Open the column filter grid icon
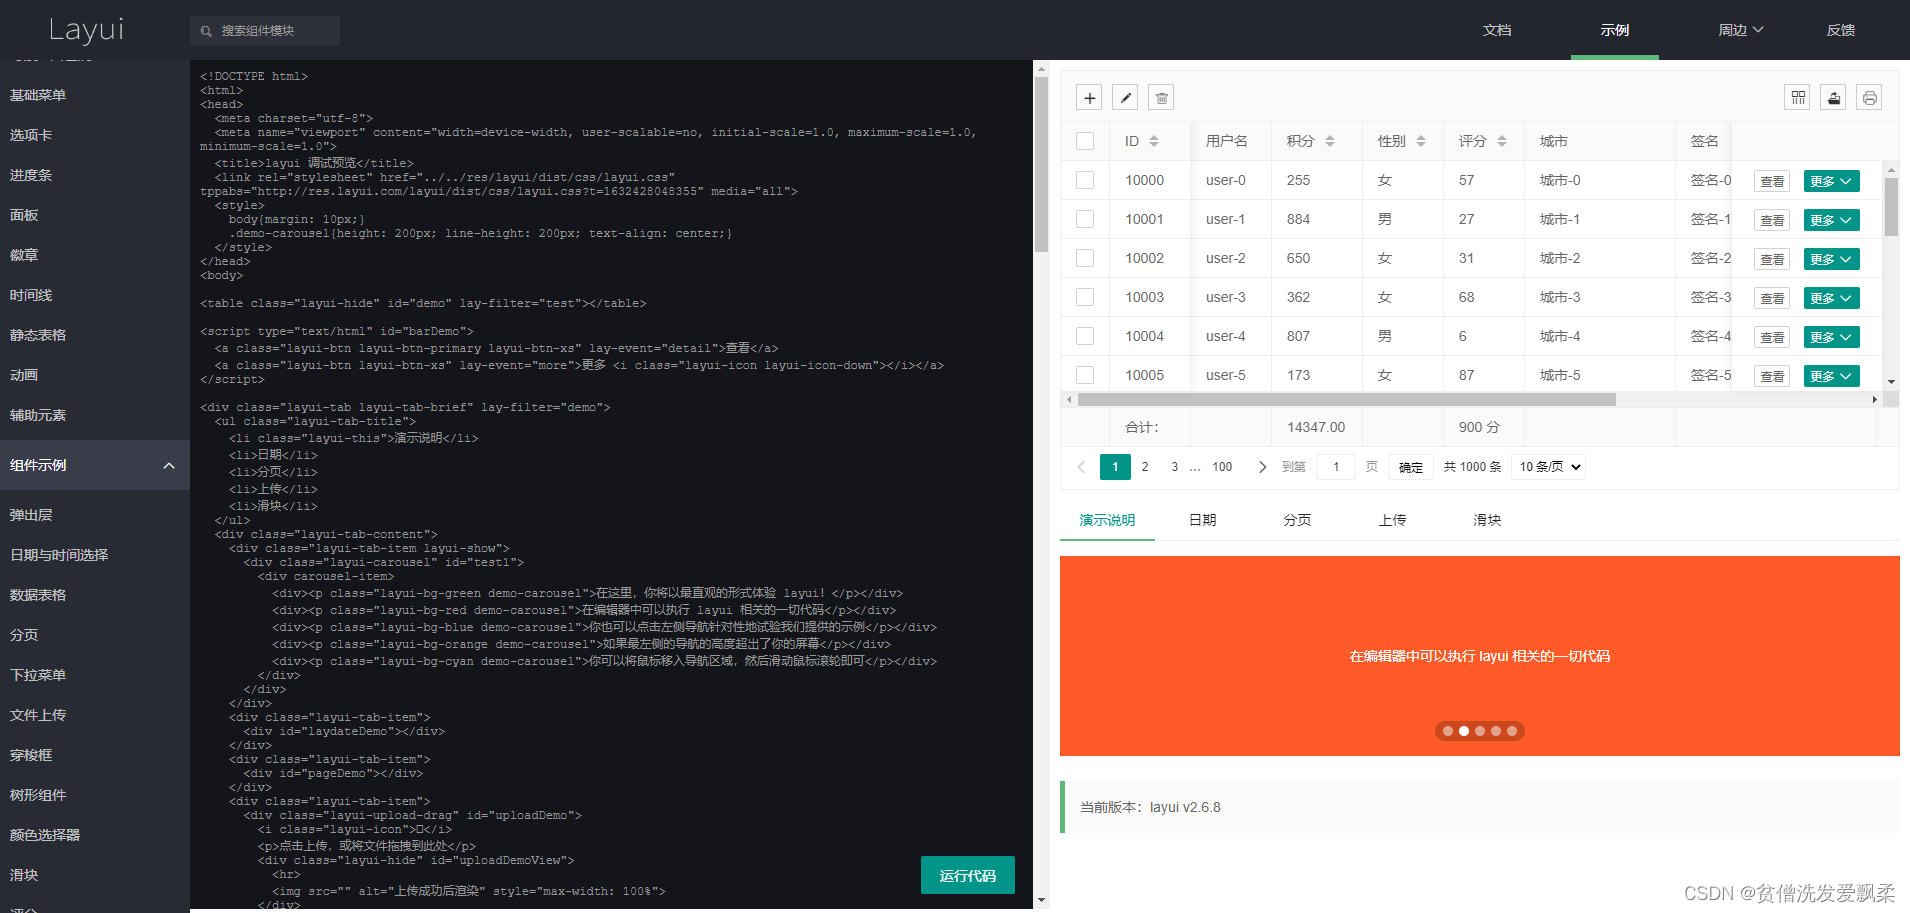Screen dimensions: 1910x913 click(x=1797, y=97)
